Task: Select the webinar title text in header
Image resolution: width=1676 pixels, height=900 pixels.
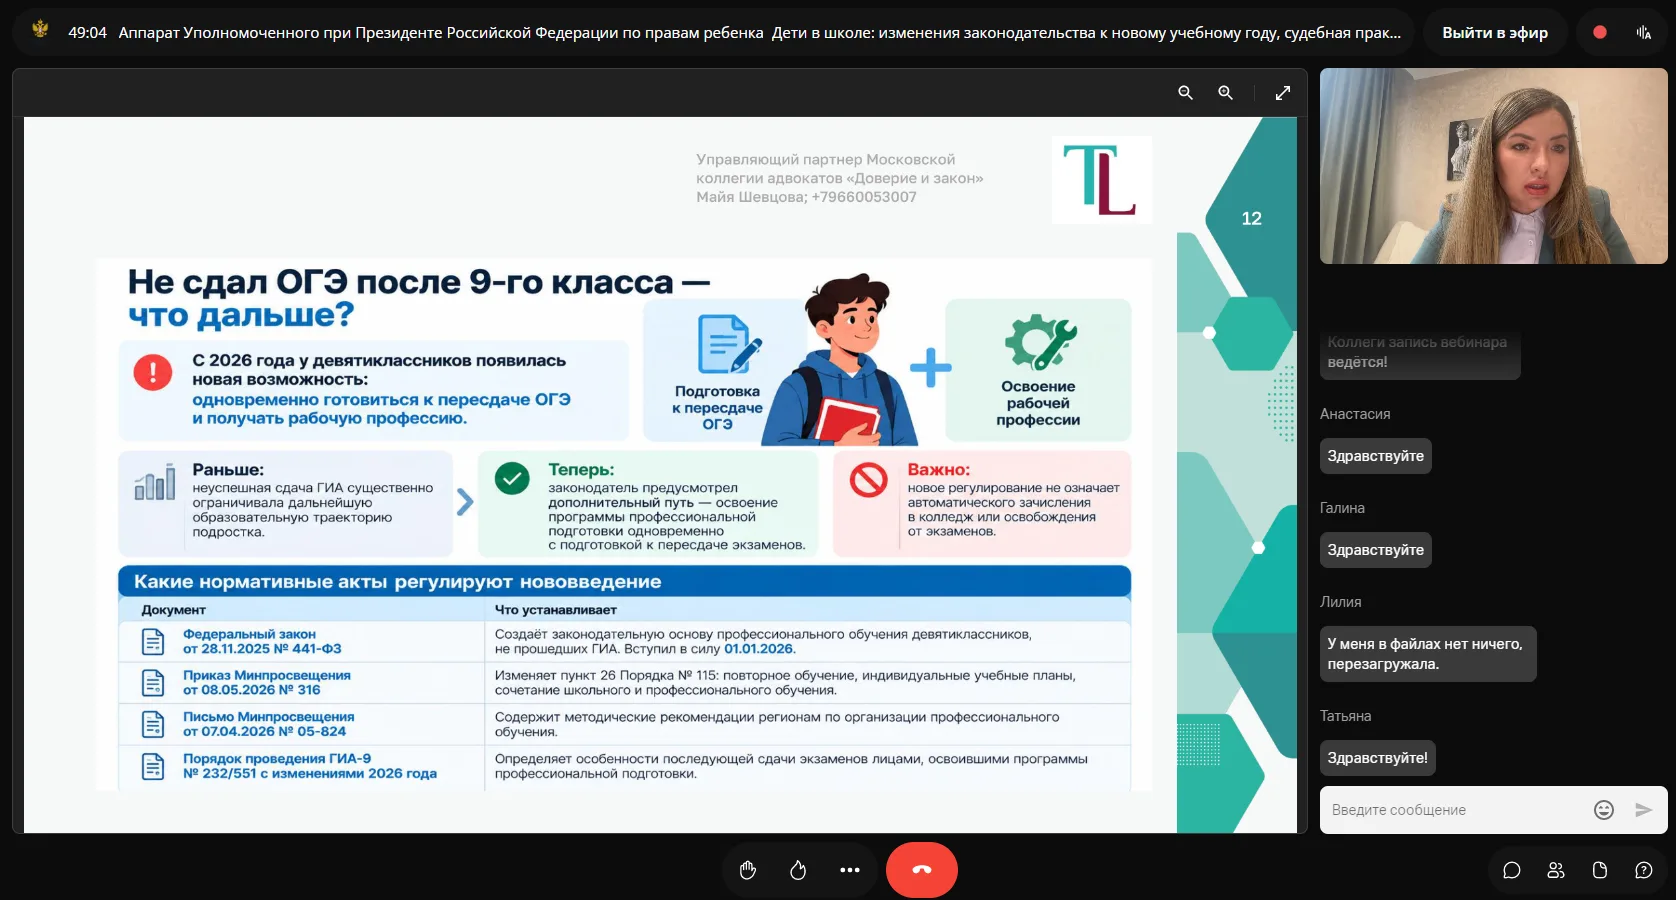Action: click(x=759, y=33)
